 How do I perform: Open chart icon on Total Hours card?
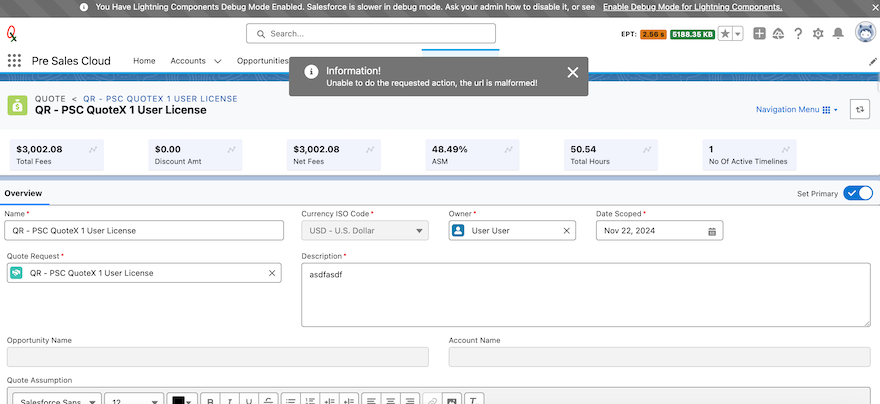(x=647, y=150)
